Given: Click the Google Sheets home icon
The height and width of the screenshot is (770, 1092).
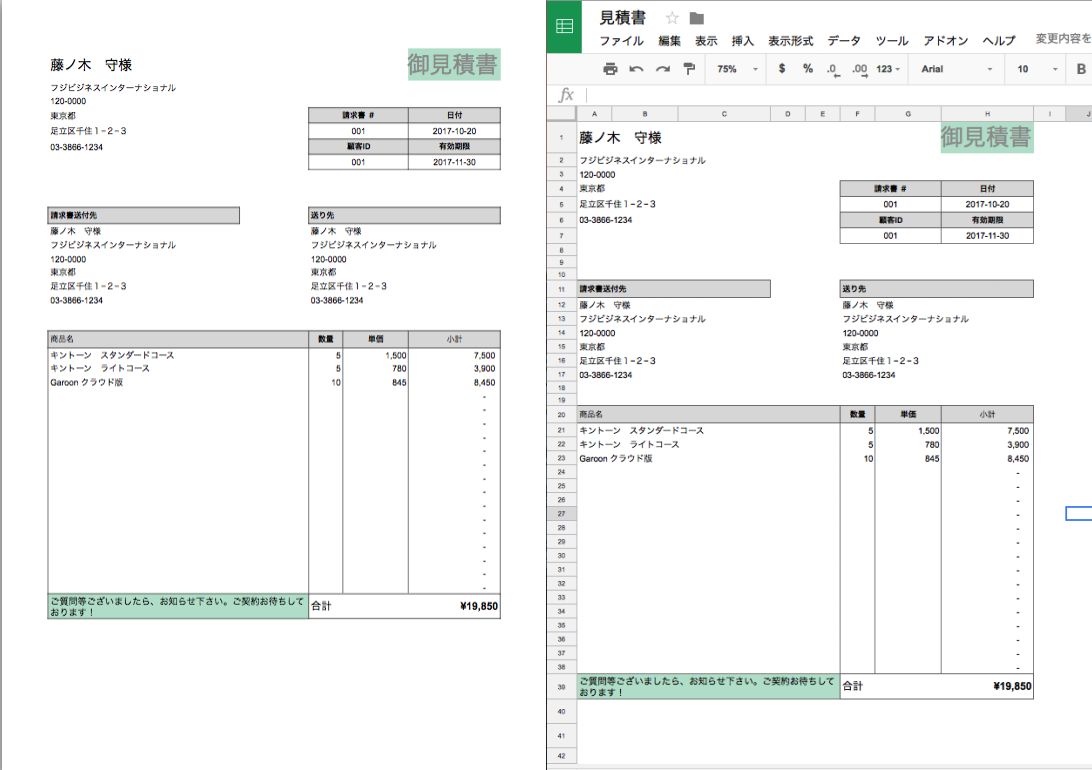Looking at the screenshot, I should [565, 27].
